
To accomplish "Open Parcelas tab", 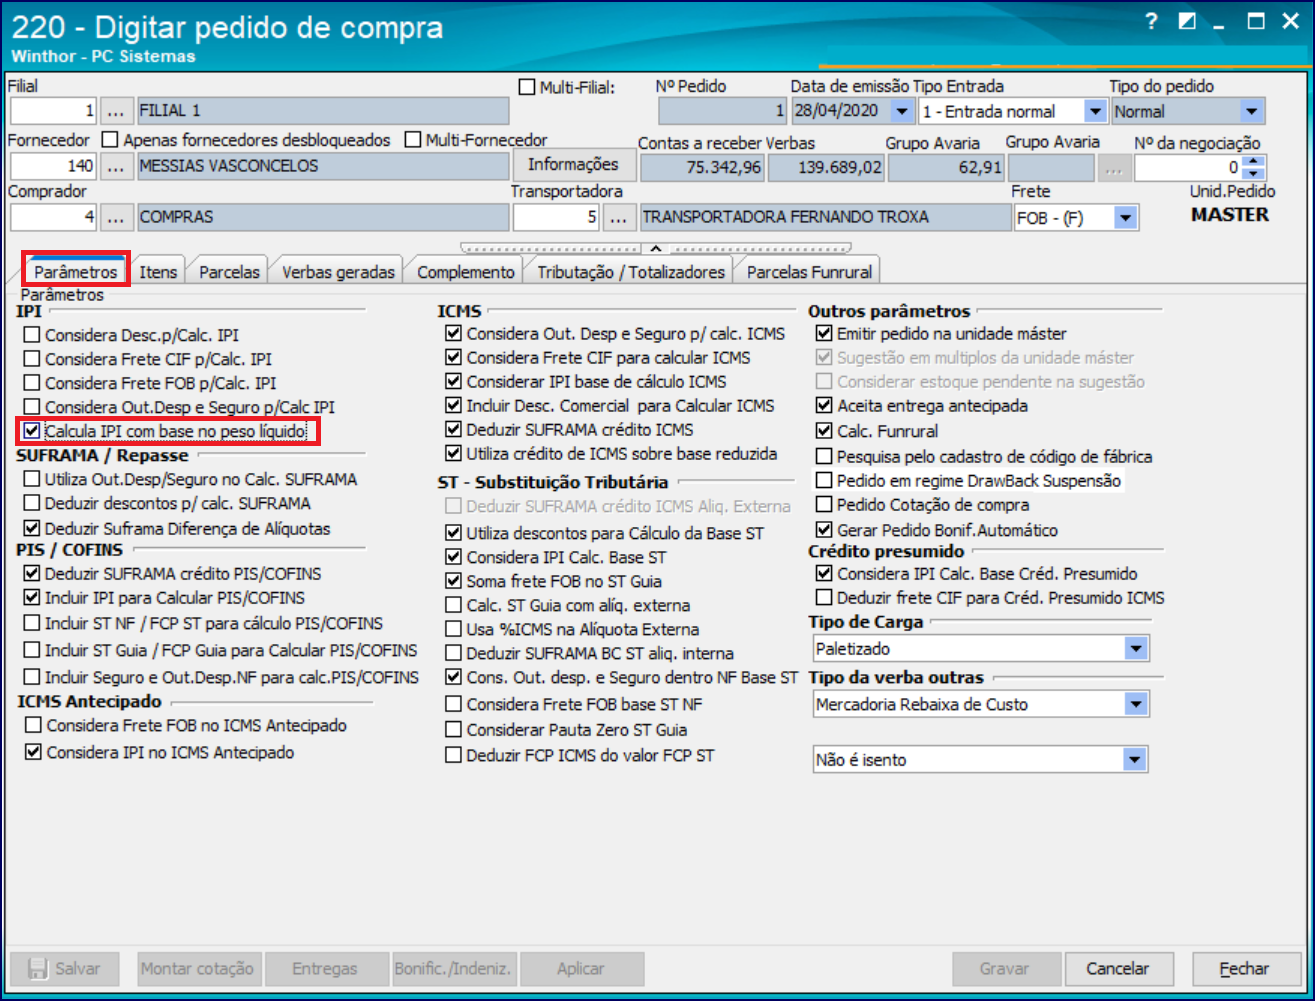I will pyautogui.click(x=229, y=272).
